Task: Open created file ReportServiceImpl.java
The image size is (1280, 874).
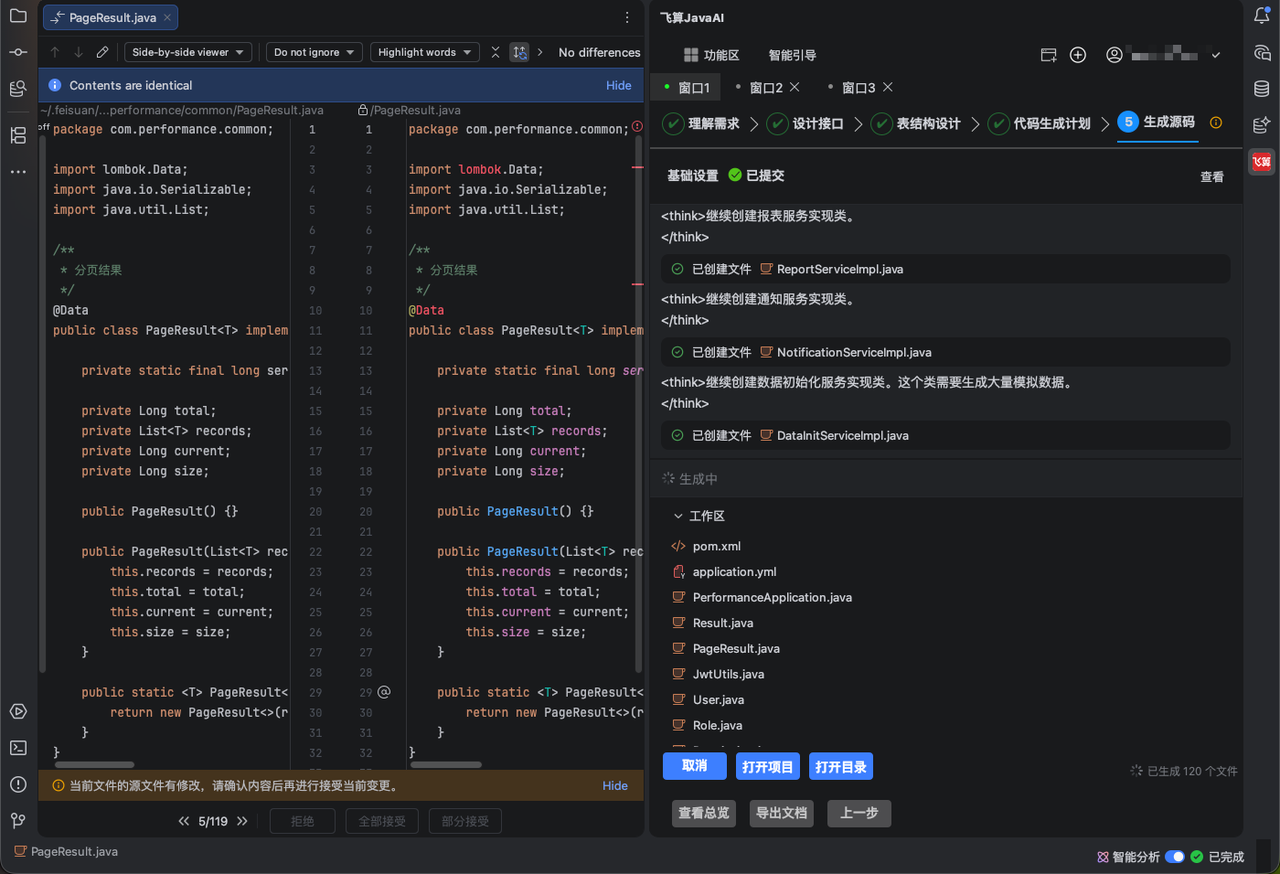Action: 840,269
